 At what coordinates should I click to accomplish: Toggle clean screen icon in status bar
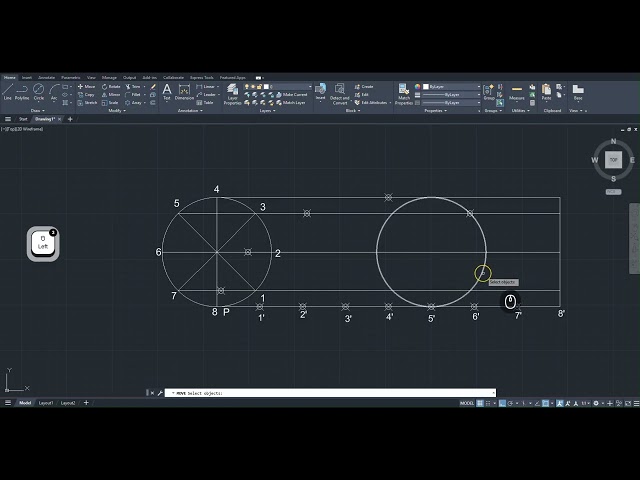(x=629, y=403)
